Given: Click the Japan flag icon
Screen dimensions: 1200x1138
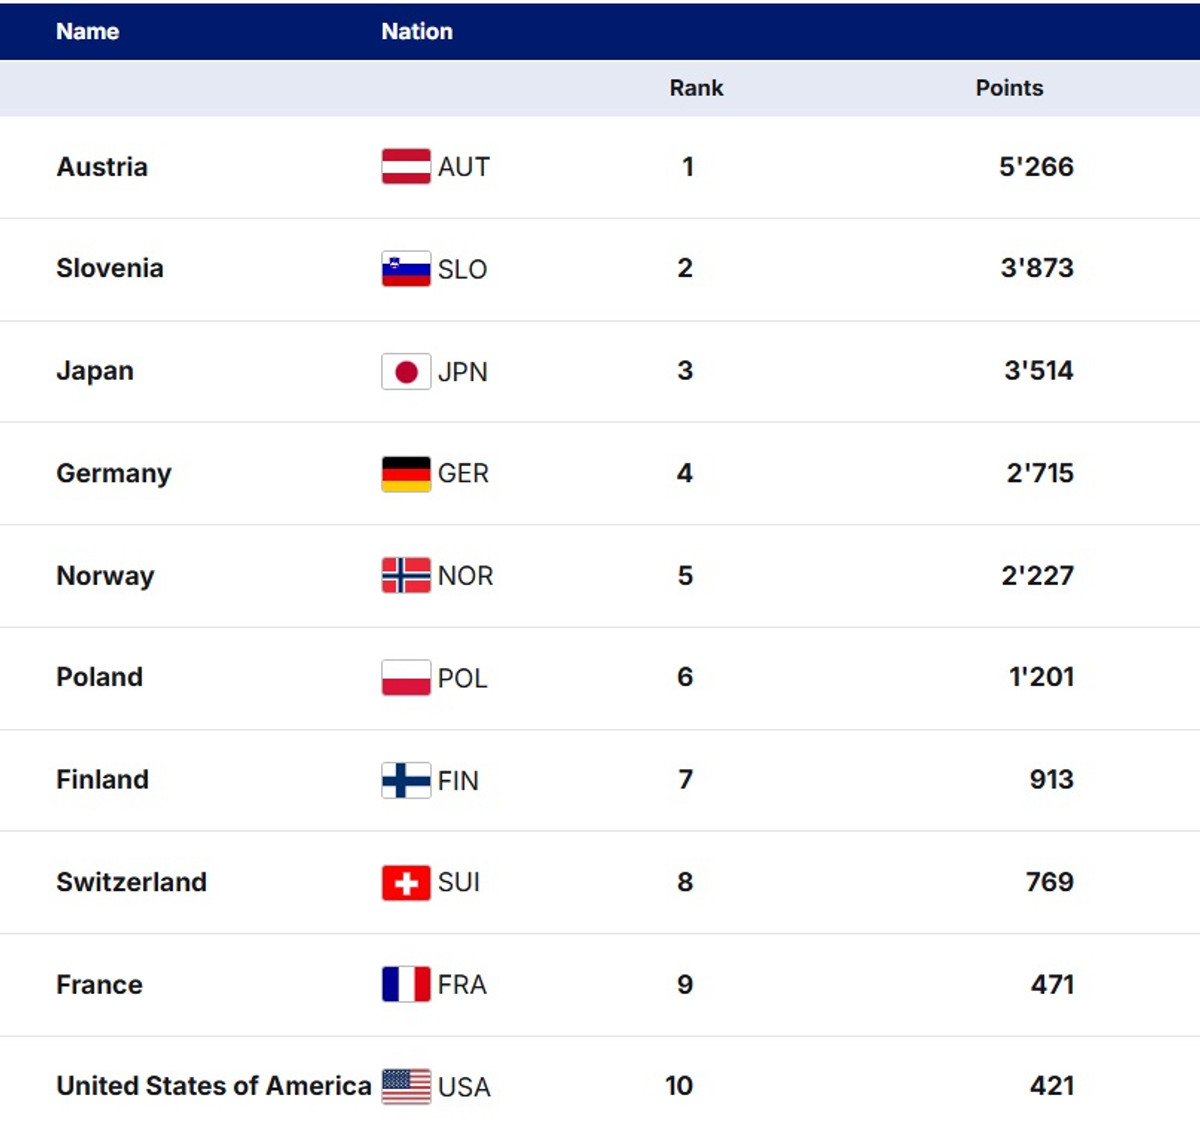Looking at the screenshot, I should [x=406, y=371].
